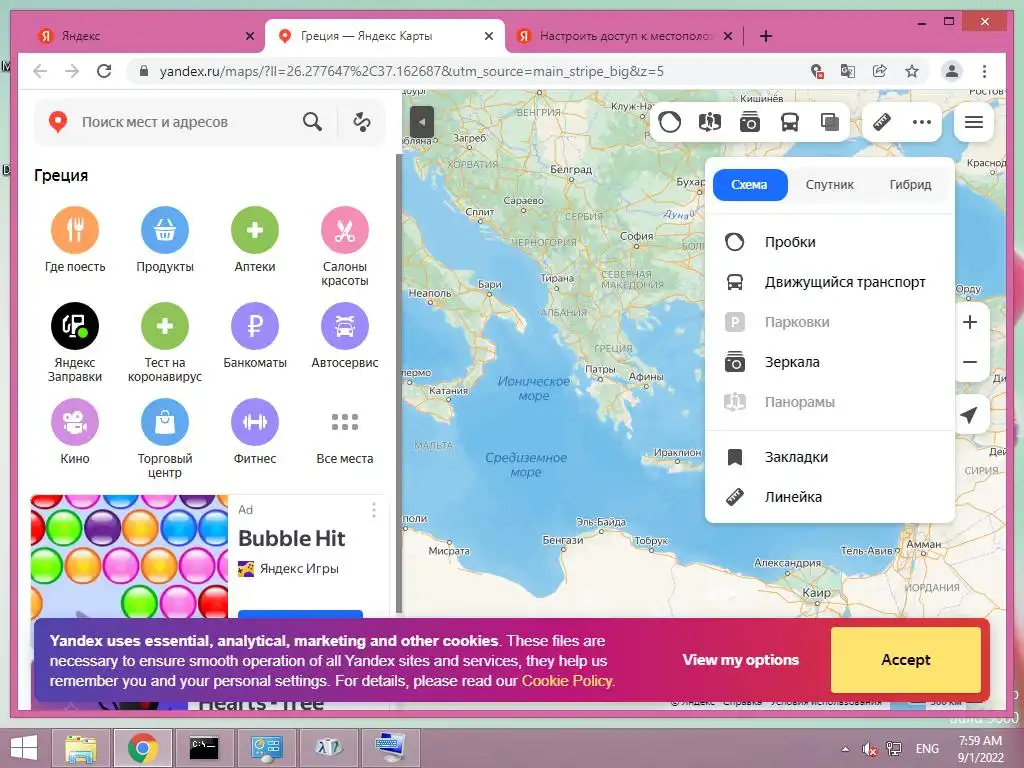
Task: Click the moving transport bus toolbar icon
Action: (790, 121)
